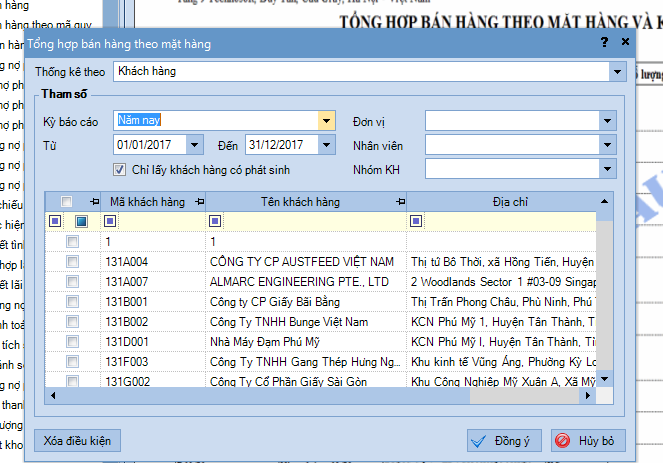The width and height of the screenshot is (663, 463).
Task: Toggle the select-all checkbox in grid header
Action: point(66,201)
